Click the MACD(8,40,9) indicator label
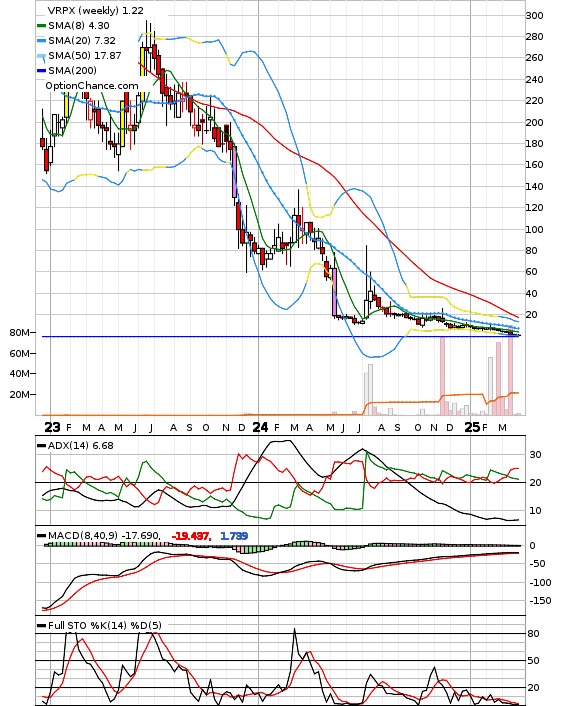The image size is (566, 706). [83, 536]
